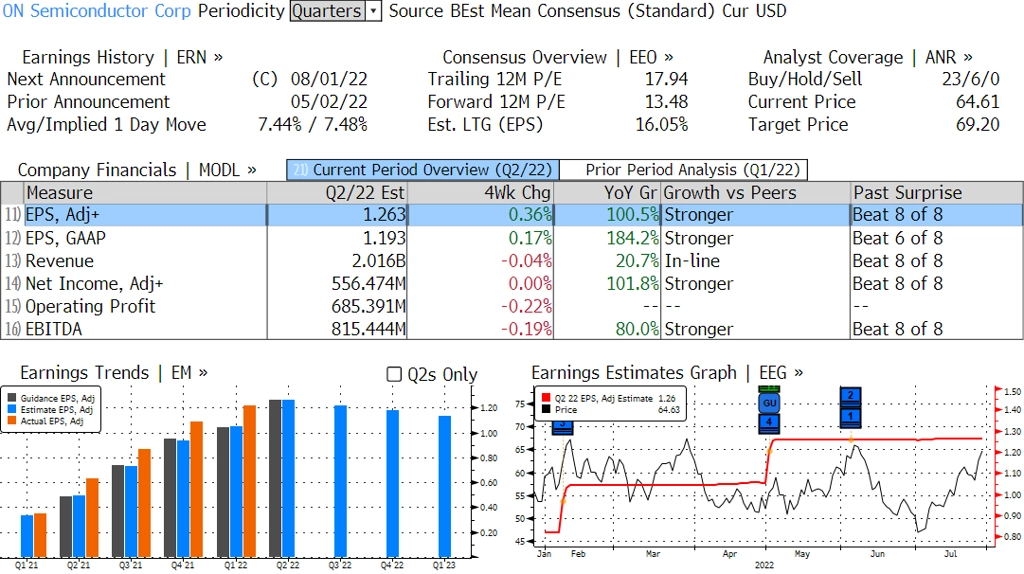Select event marker 2 on the estimates graph
Viewport: 1024px width, 574px height.
click(x=850, y=396)
